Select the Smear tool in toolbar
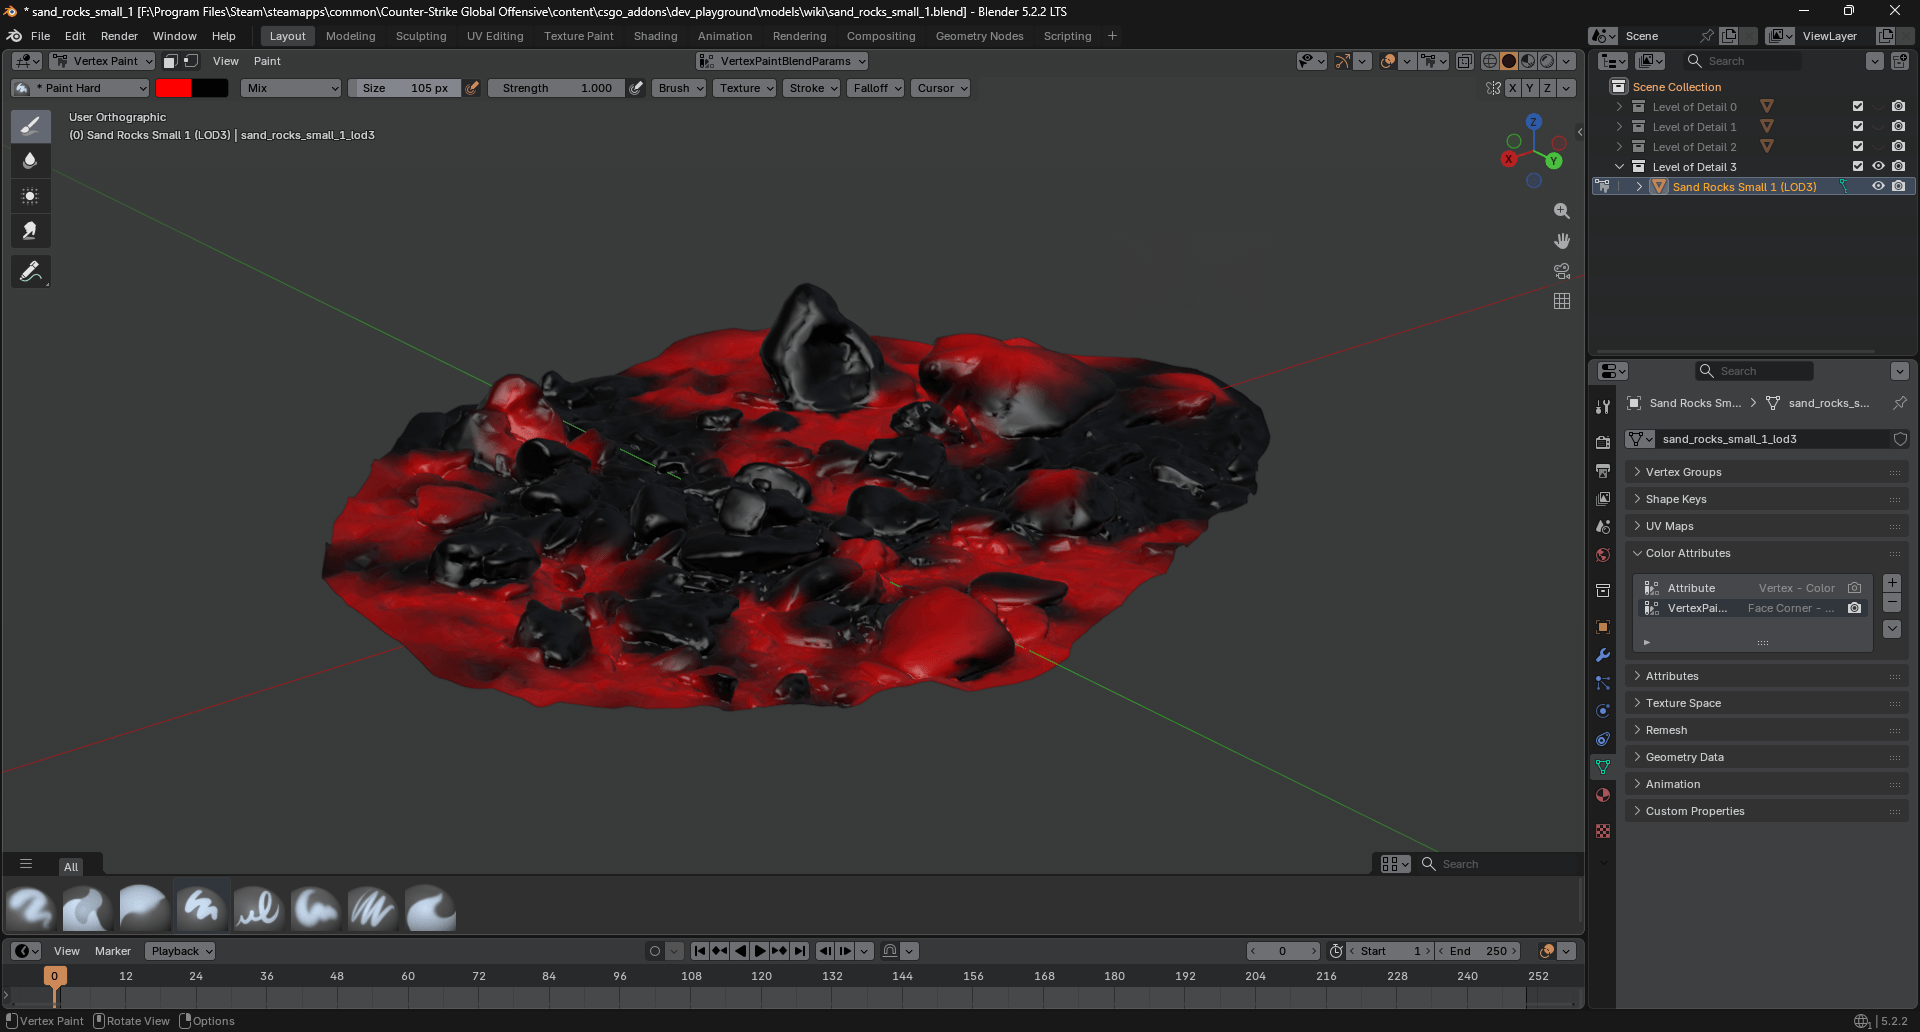 pyautogui.click(x=31, y=231)
